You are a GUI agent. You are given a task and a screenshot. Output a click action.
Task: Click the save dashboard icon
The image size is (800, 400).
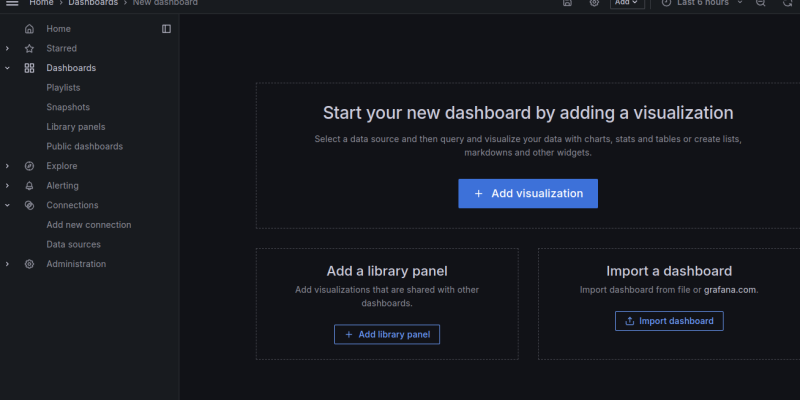coord(567,3)
